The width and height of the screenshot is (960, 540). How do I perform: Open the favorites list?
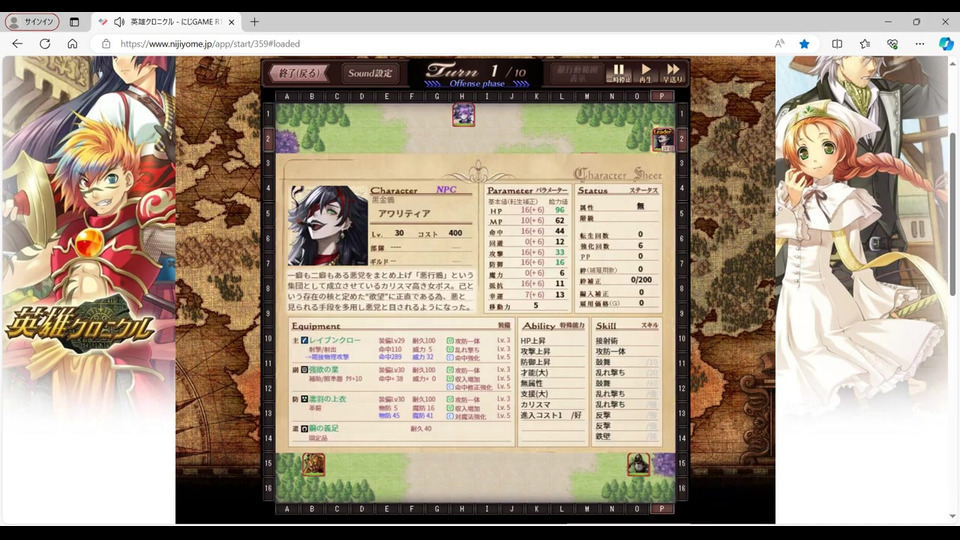pos(864,44)
